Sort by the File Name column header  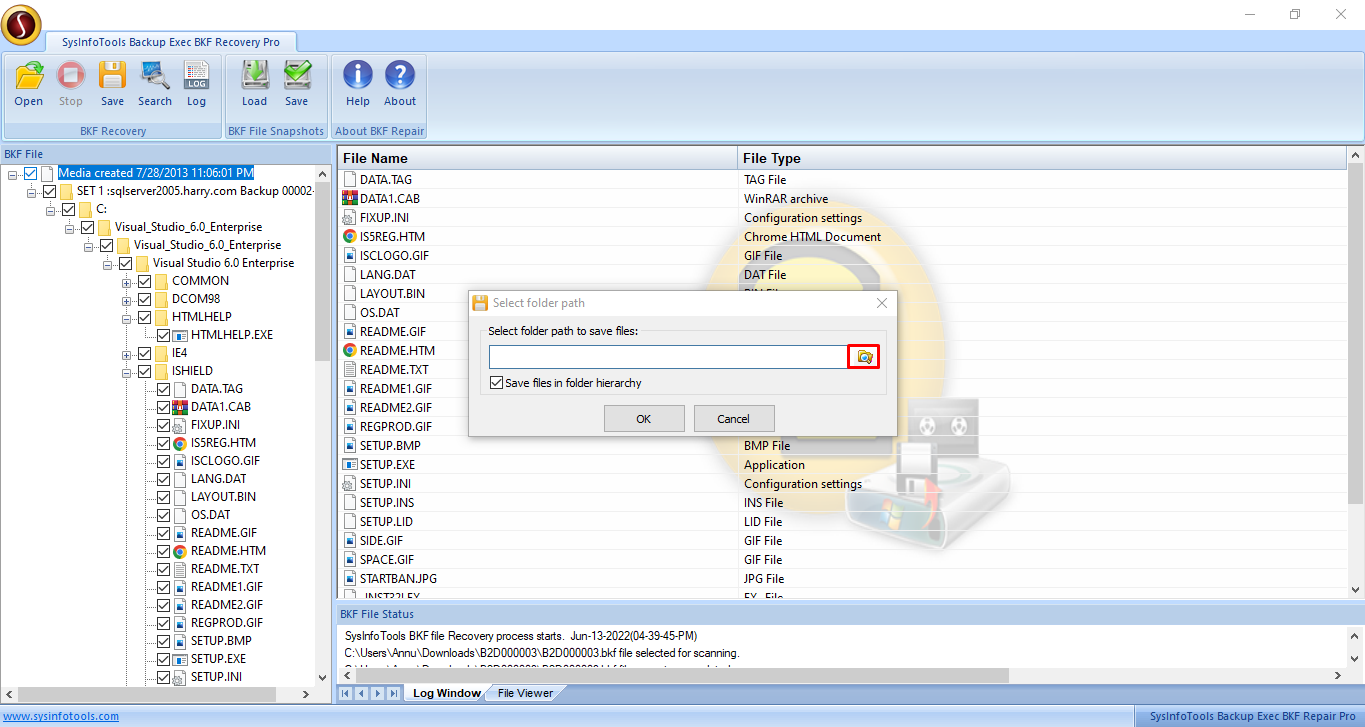click(x=538, y=158)
